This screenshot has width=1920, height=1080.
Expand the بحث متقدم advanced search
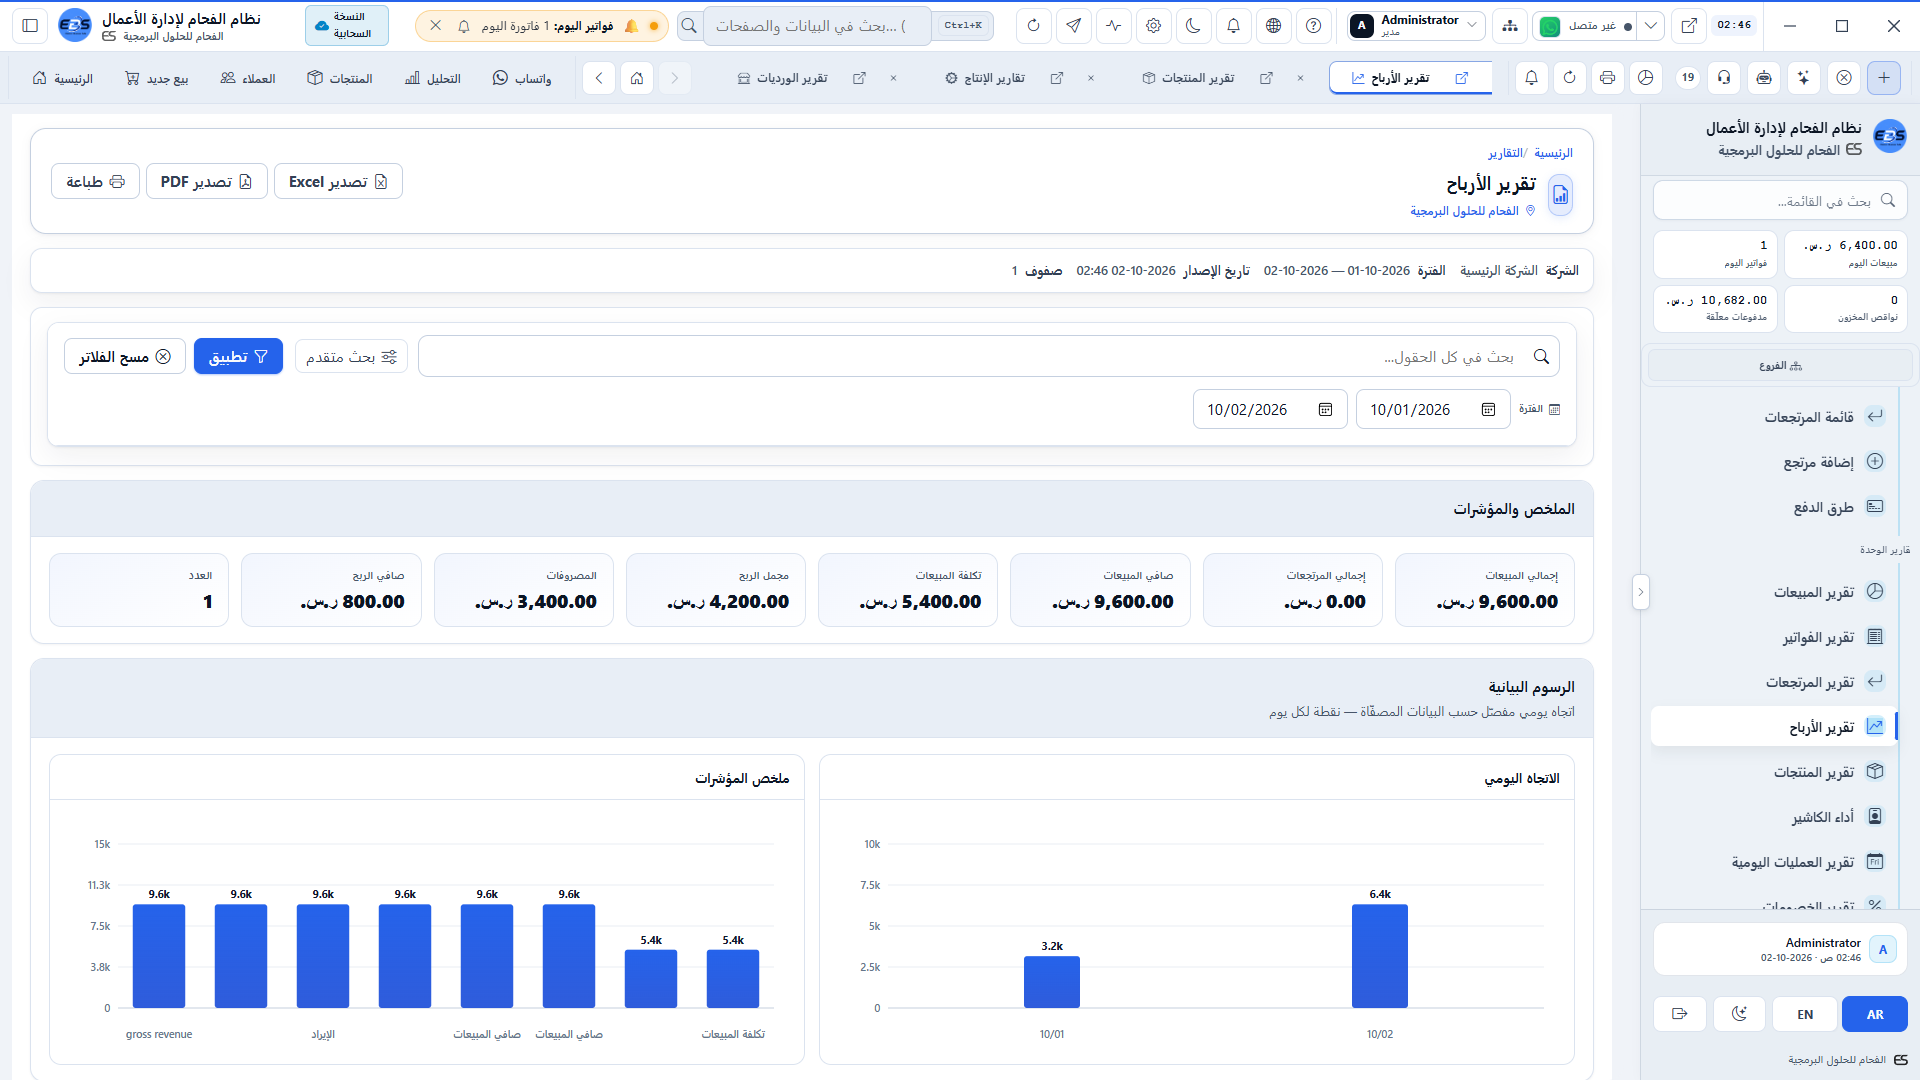coord(351,357)
